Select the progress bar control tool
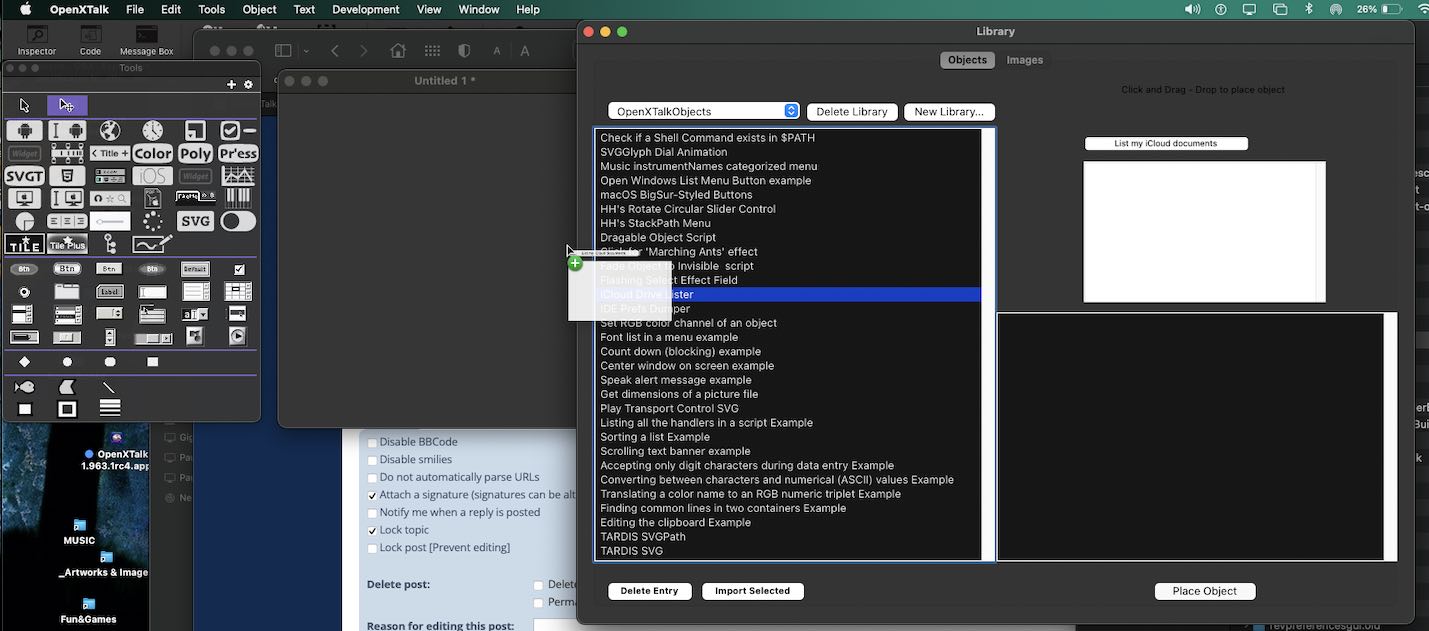The height and width of the screenshot is (631, 1429). (24, 337)
